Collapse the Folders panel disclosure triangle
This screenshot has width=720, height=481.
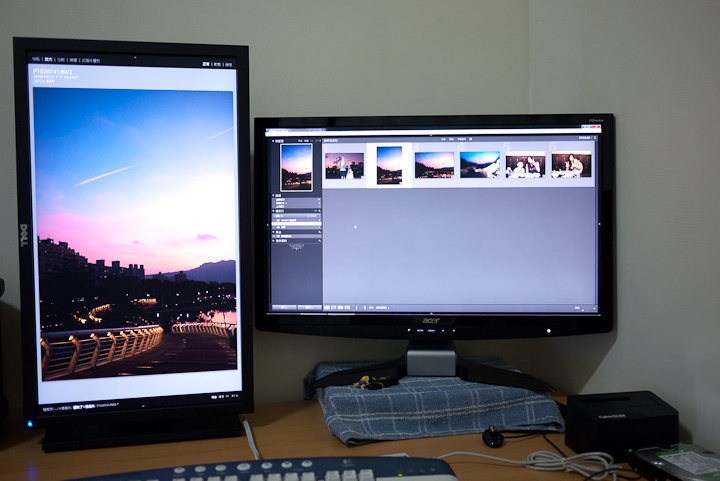pos(273,211)
